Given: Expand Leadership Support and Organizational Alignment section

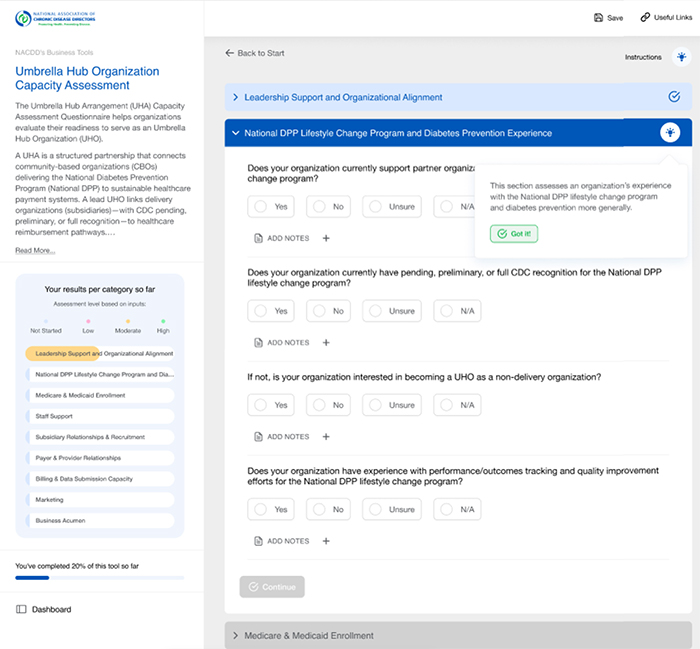Looking at the screenshot, I should pos(458,97).
